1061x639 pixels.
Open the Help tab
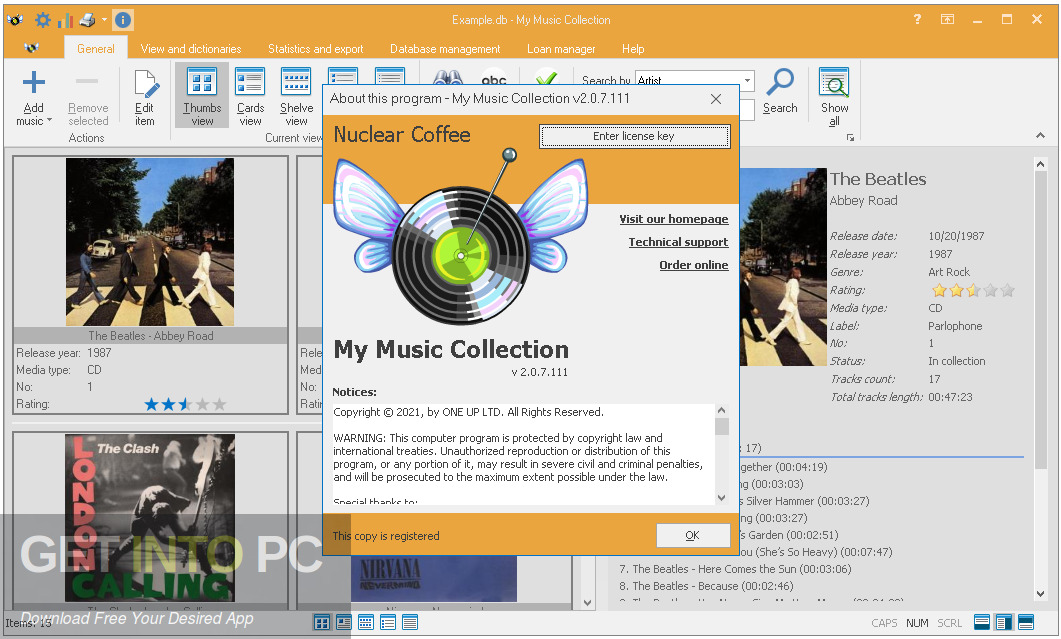(x=633, y=49)
